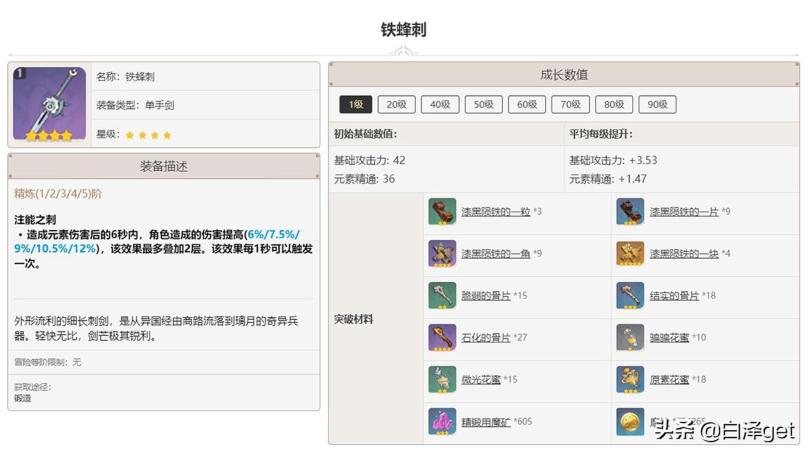Switch to the 50级 level tab
The height and width of the screenshot is (454, 808).
[484, 104]
